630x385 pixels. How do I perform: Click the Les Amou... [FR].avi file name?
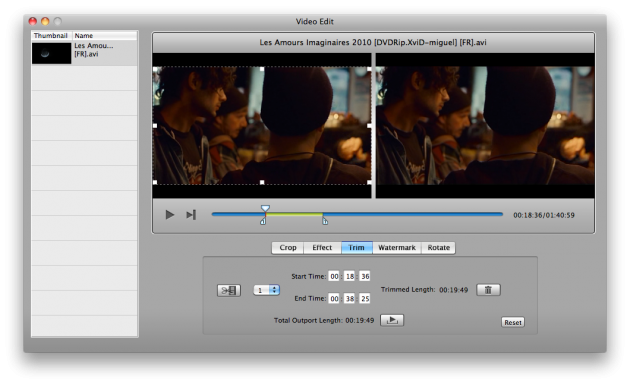pos(94,50)
